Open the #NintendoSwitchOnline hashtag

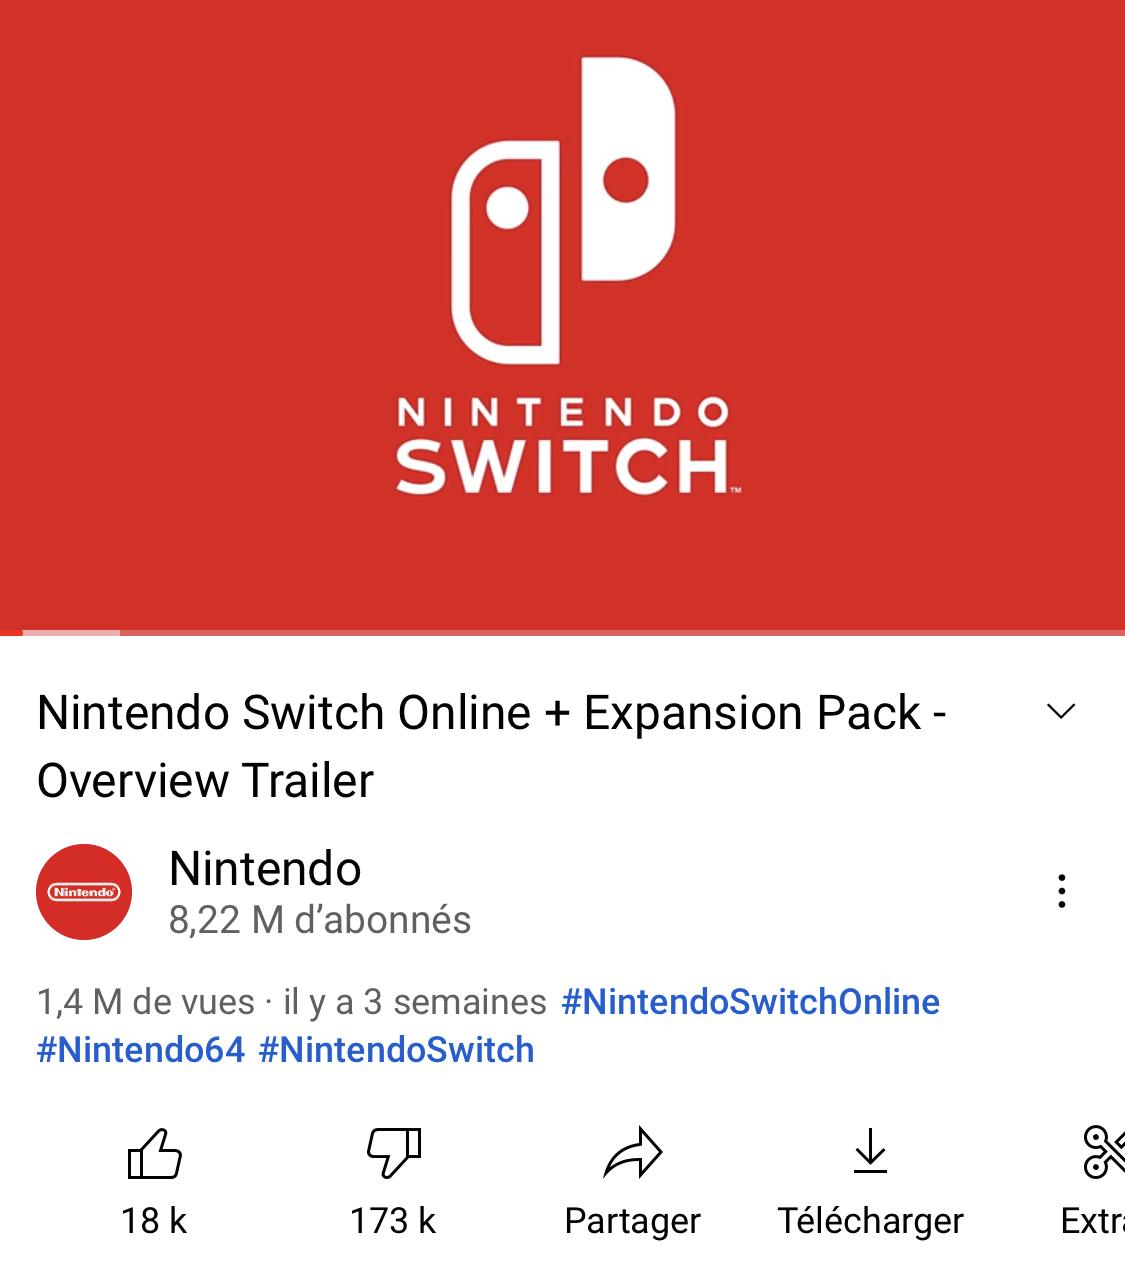(751, 1001)
